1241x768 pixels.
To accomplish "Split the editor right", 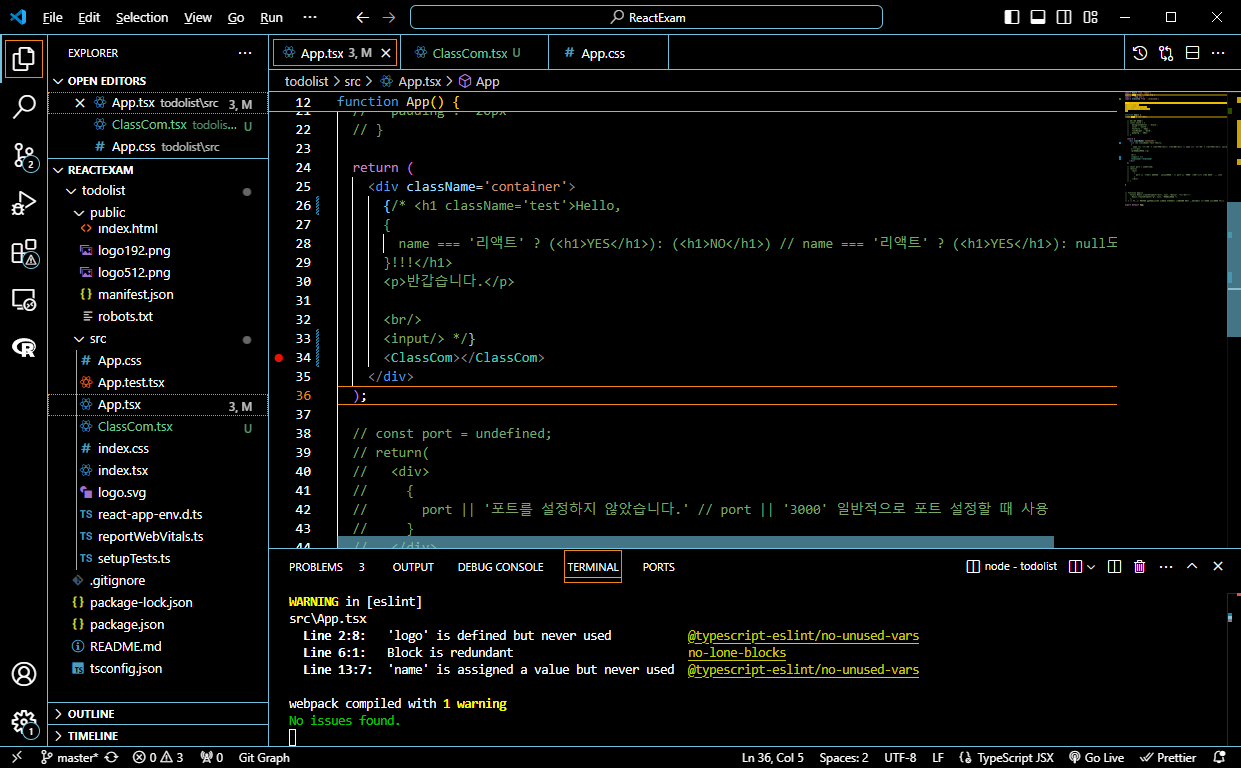I will tap(1192, 53).
